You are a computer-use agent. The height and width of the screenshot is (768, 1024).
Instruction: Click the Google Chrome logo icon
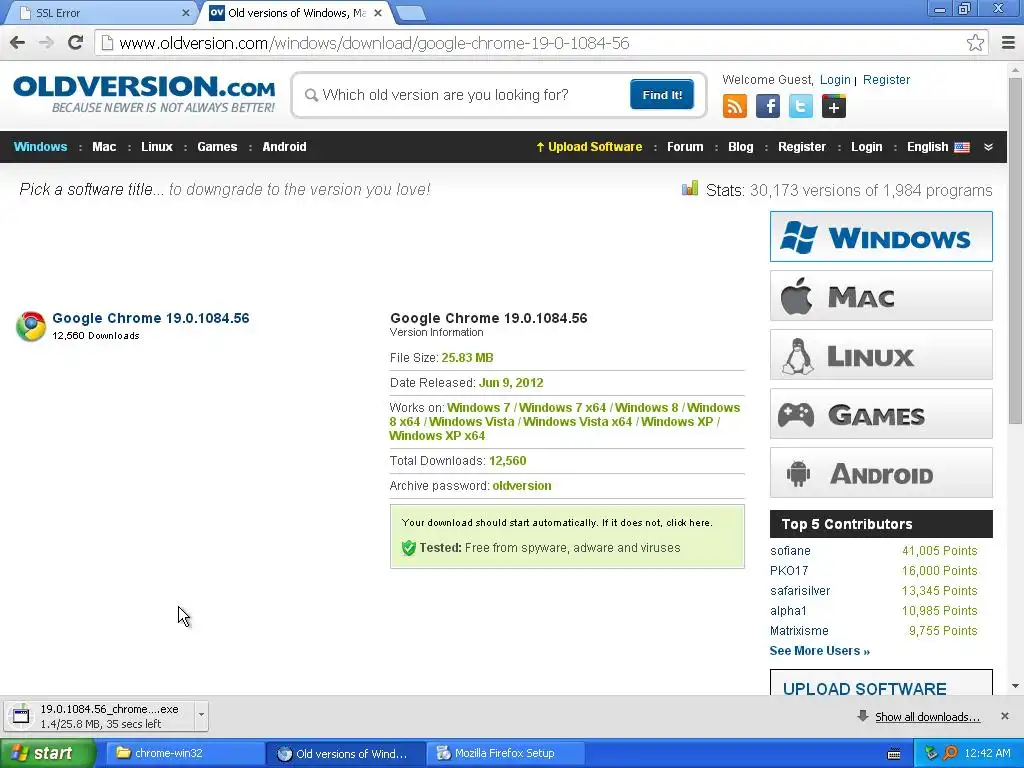[31, 326]
